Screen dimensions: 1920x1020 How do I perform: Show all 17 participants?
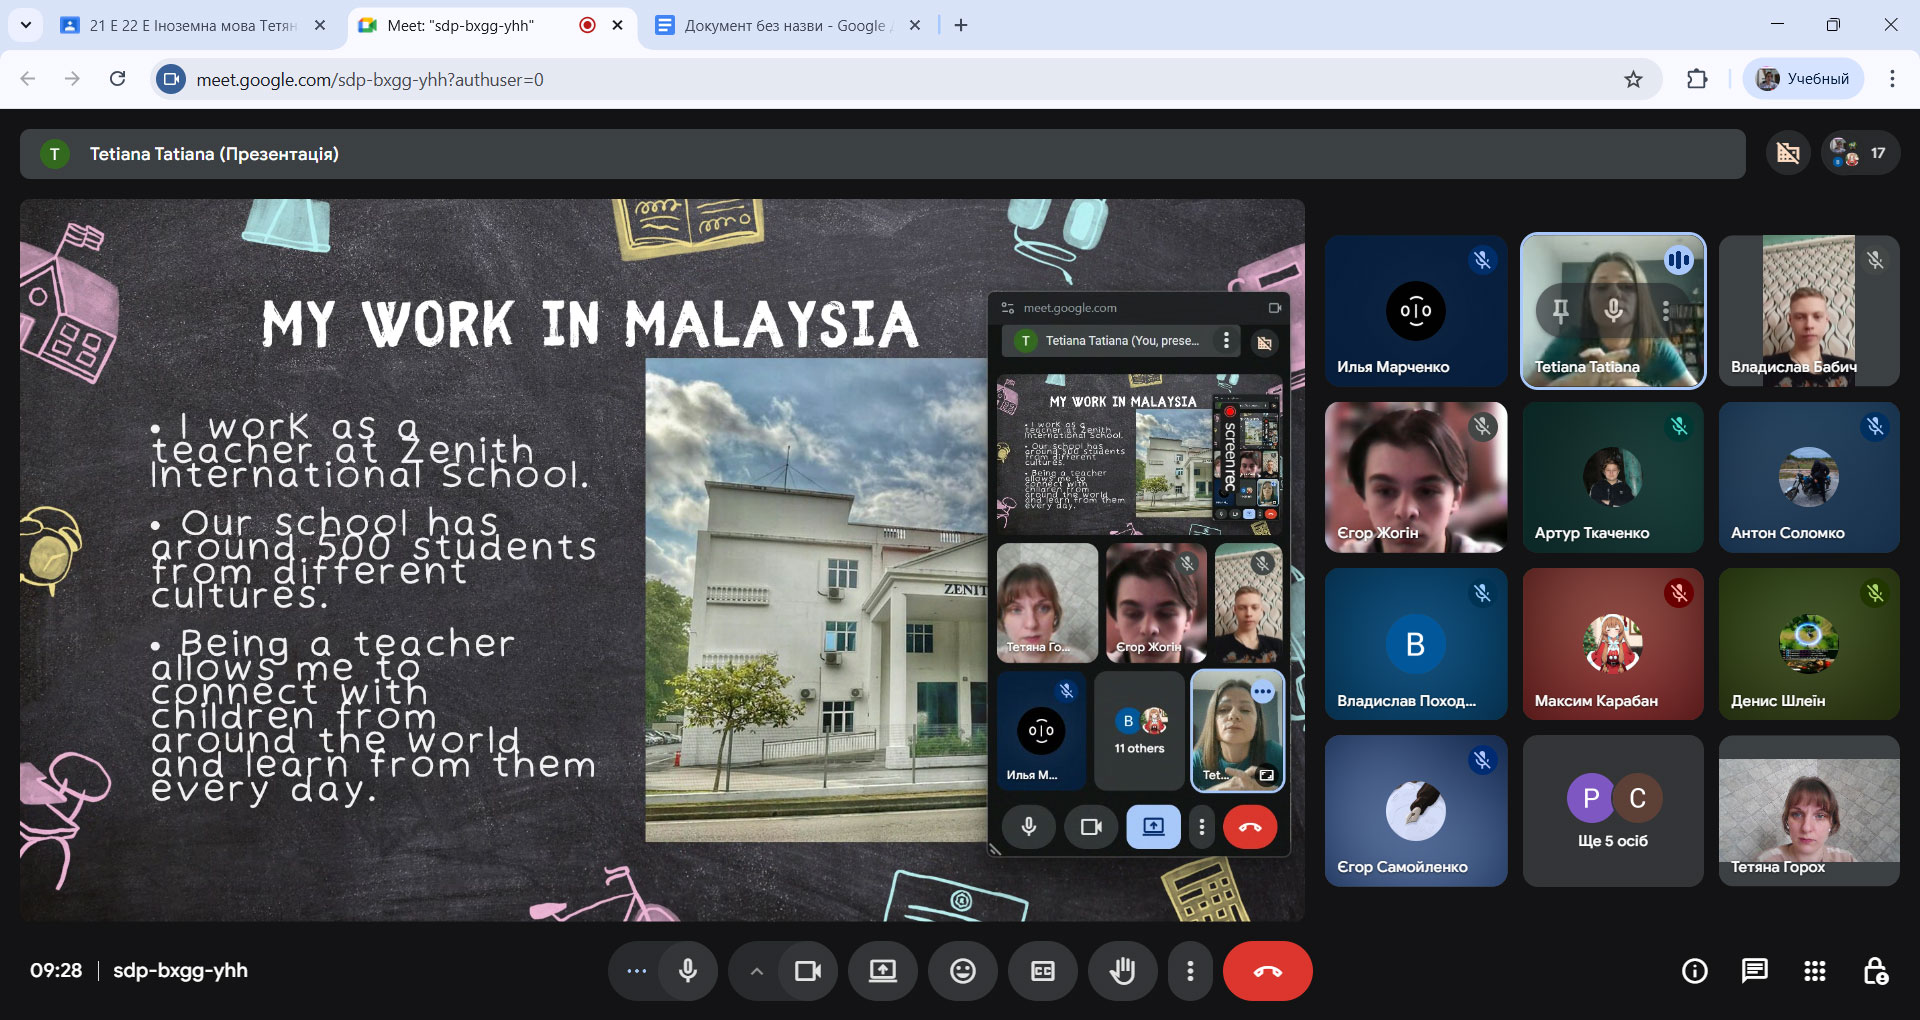pos(1859,153)
